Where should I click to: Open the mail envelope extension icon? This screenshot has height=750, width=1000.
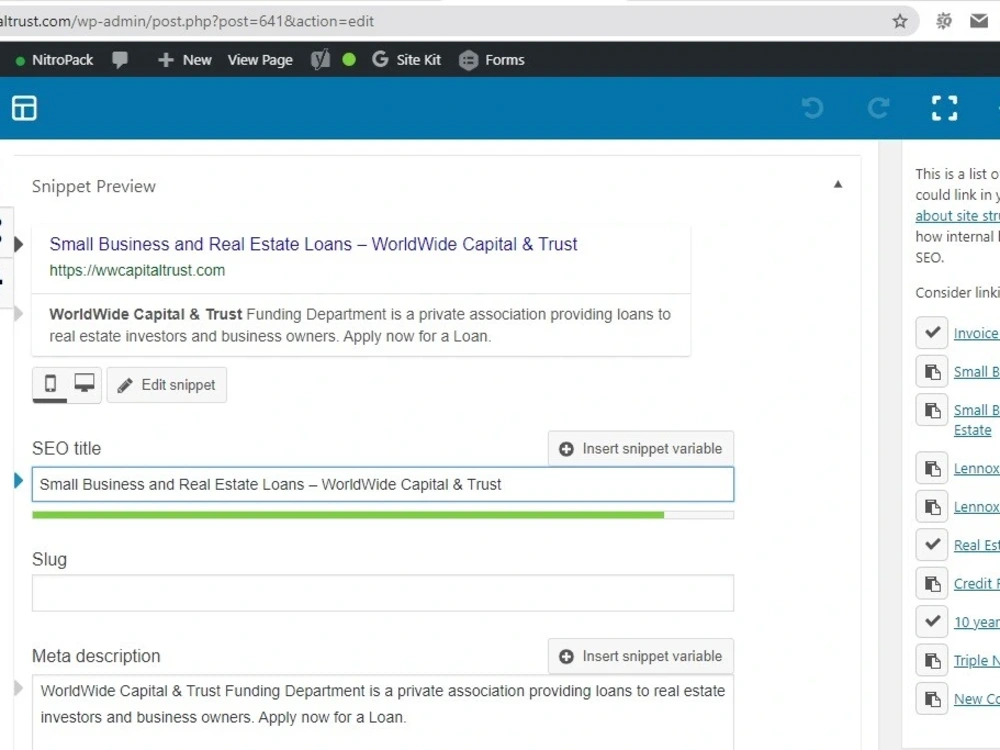click(x=979, y=21)
